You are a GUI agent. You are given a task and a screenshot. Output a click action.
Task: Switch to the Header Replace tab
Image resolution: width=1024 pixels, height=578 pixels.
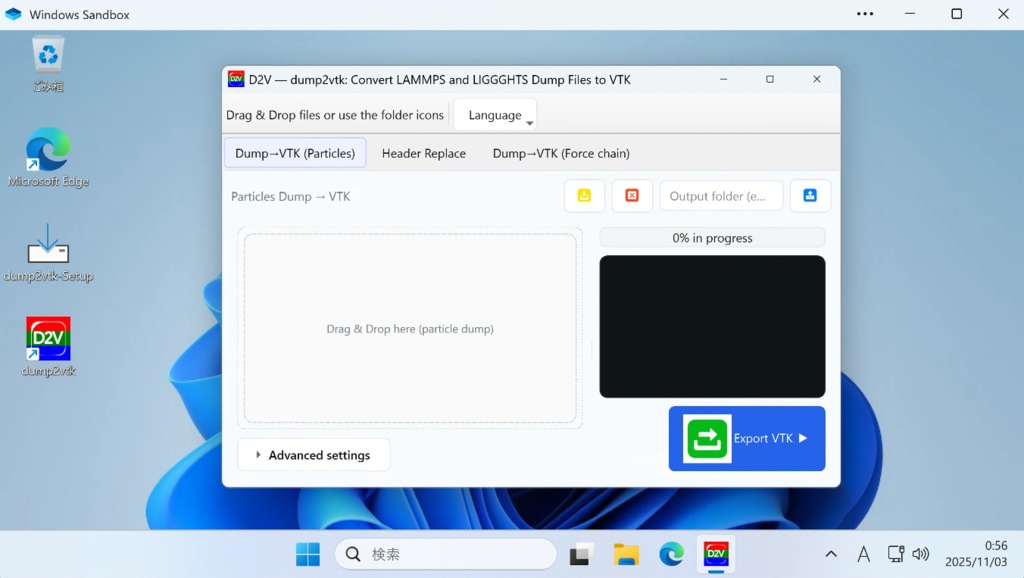click(x=424, y=153)
